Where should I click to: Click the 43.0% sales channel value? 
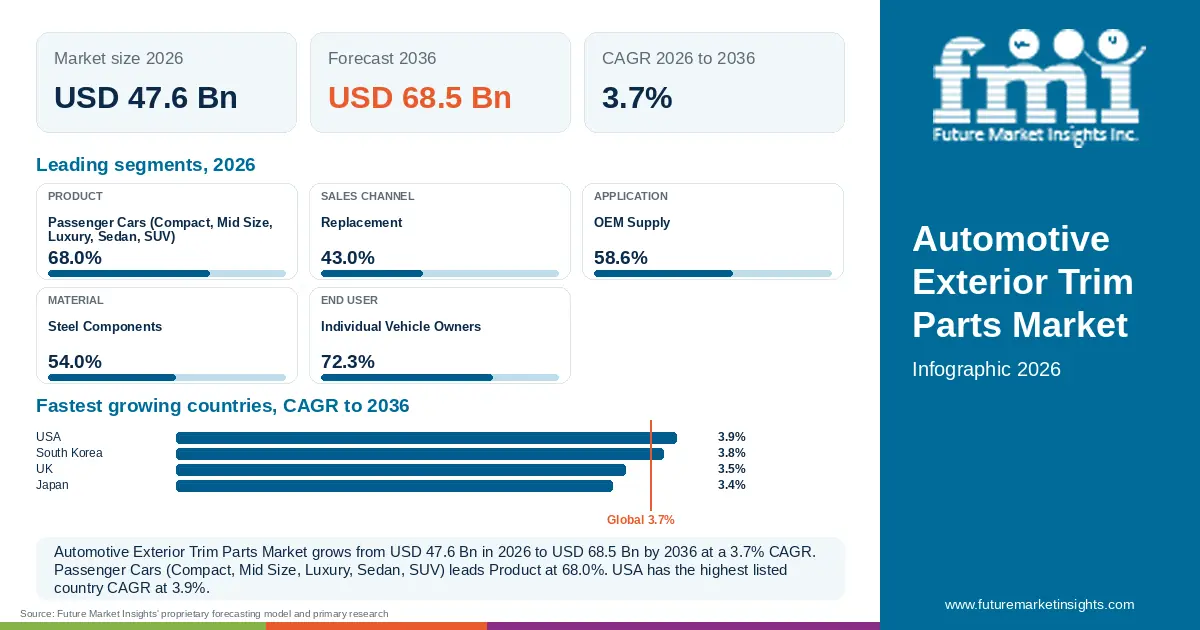coord(348,257)
